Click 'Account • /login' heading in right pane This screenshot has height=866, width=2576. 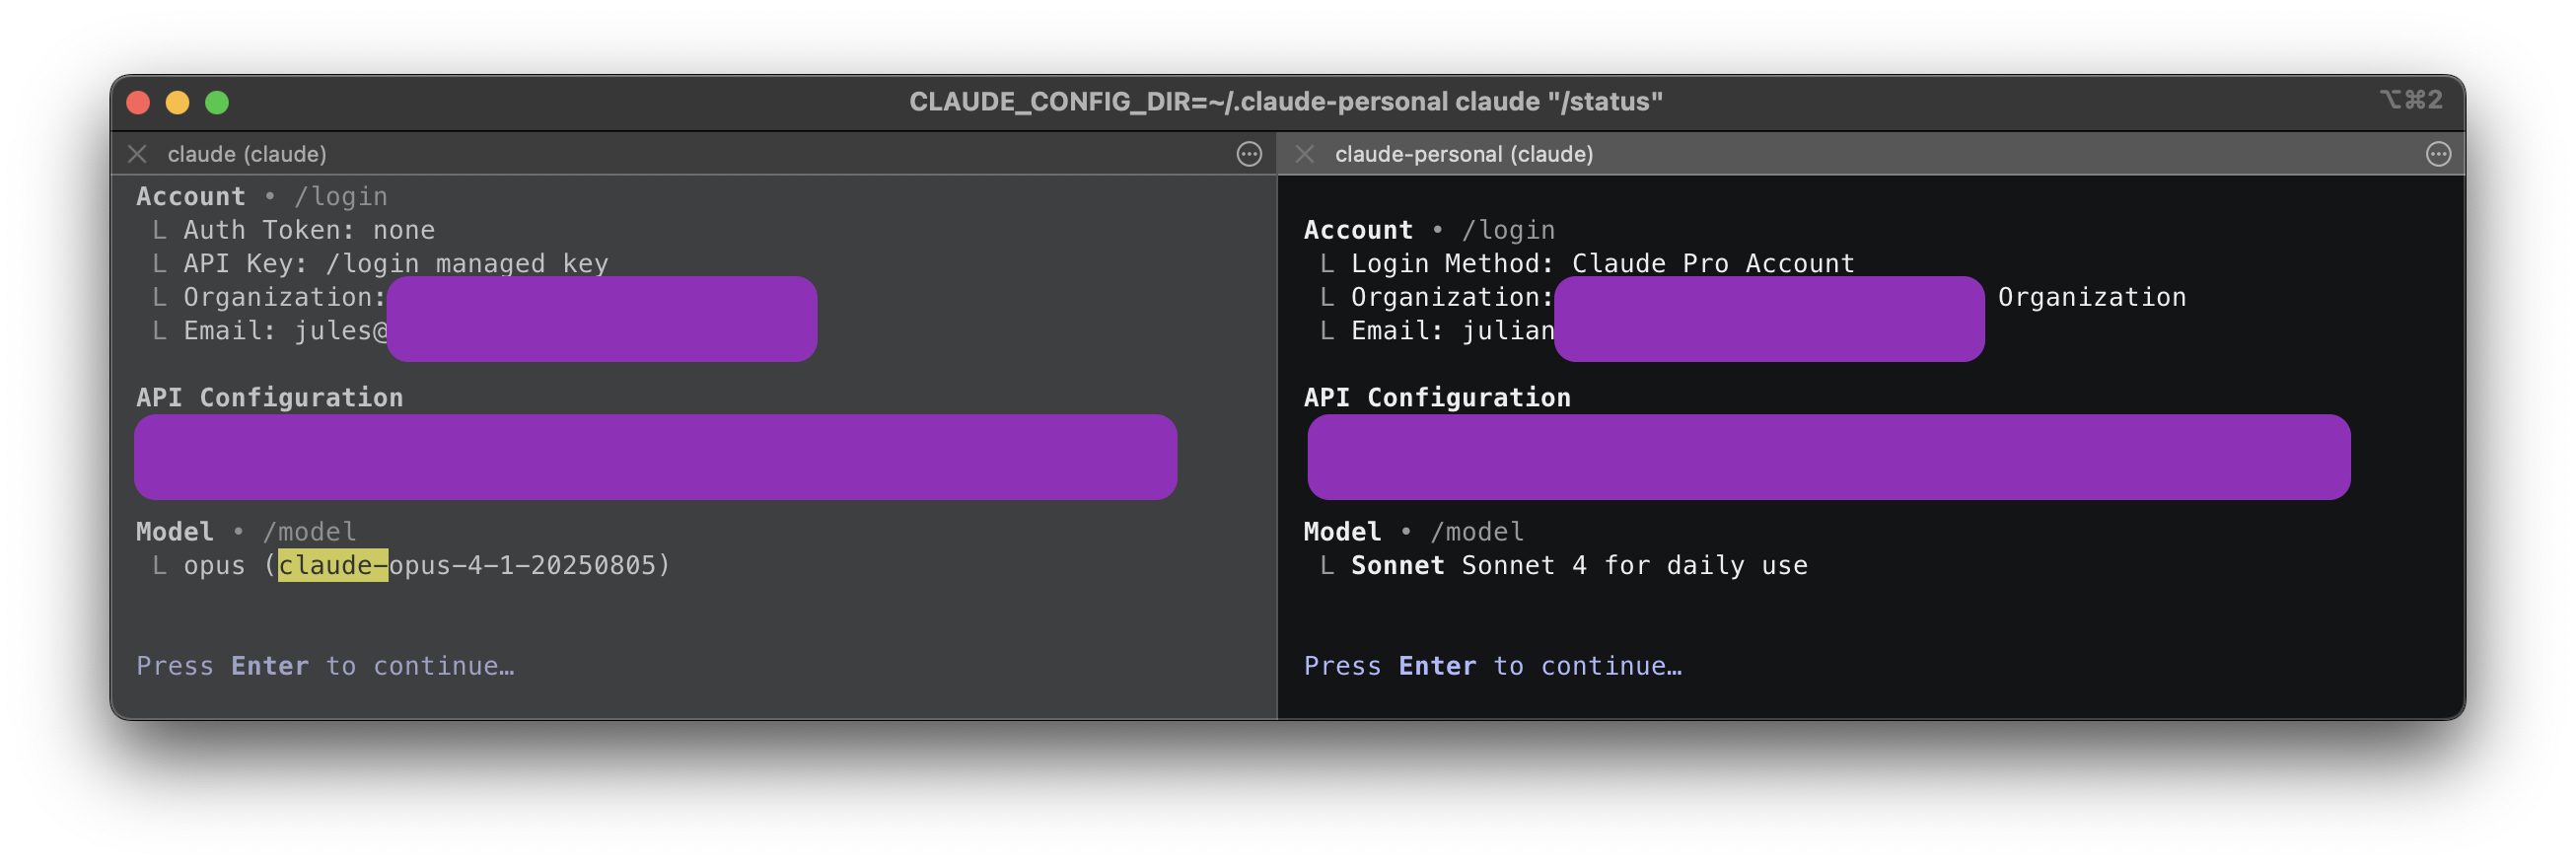point(1429,230)
